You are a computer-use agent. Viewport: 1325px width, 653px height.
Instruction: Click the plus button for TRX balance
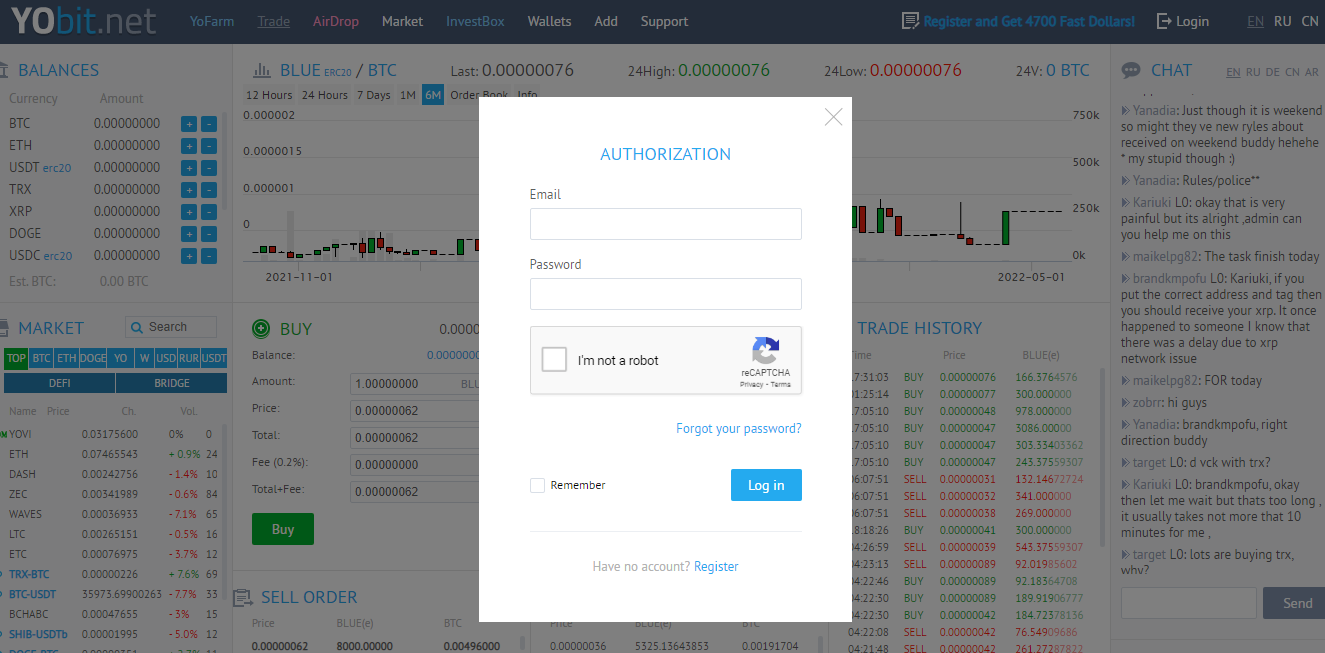[189, 190]
